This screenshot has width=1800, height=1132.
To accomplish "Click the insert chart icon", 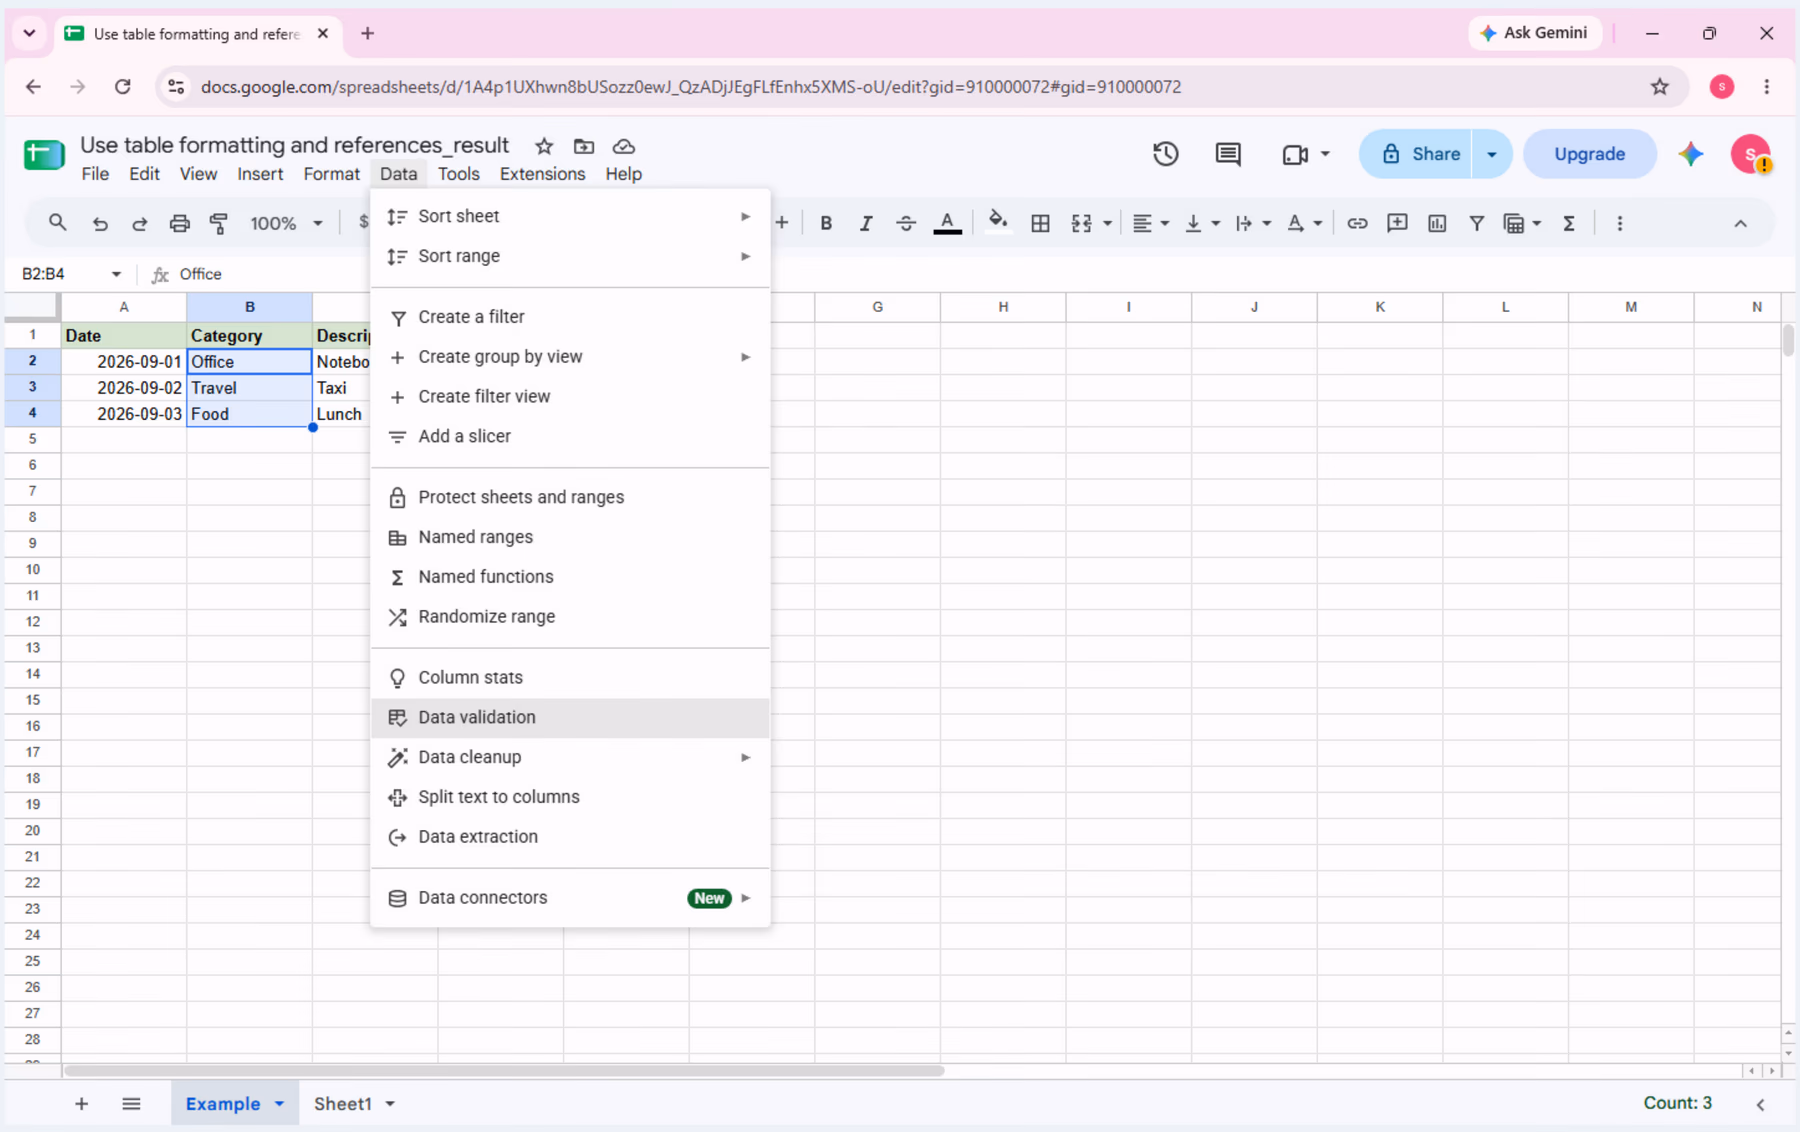I will click(x=1437, y=223).
